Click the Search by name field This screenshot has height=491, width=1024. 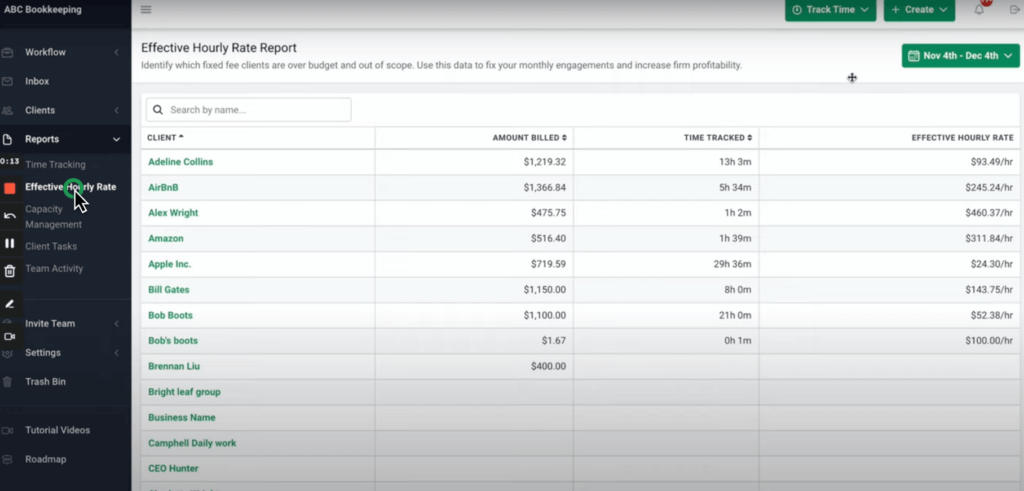coord(248,110)
